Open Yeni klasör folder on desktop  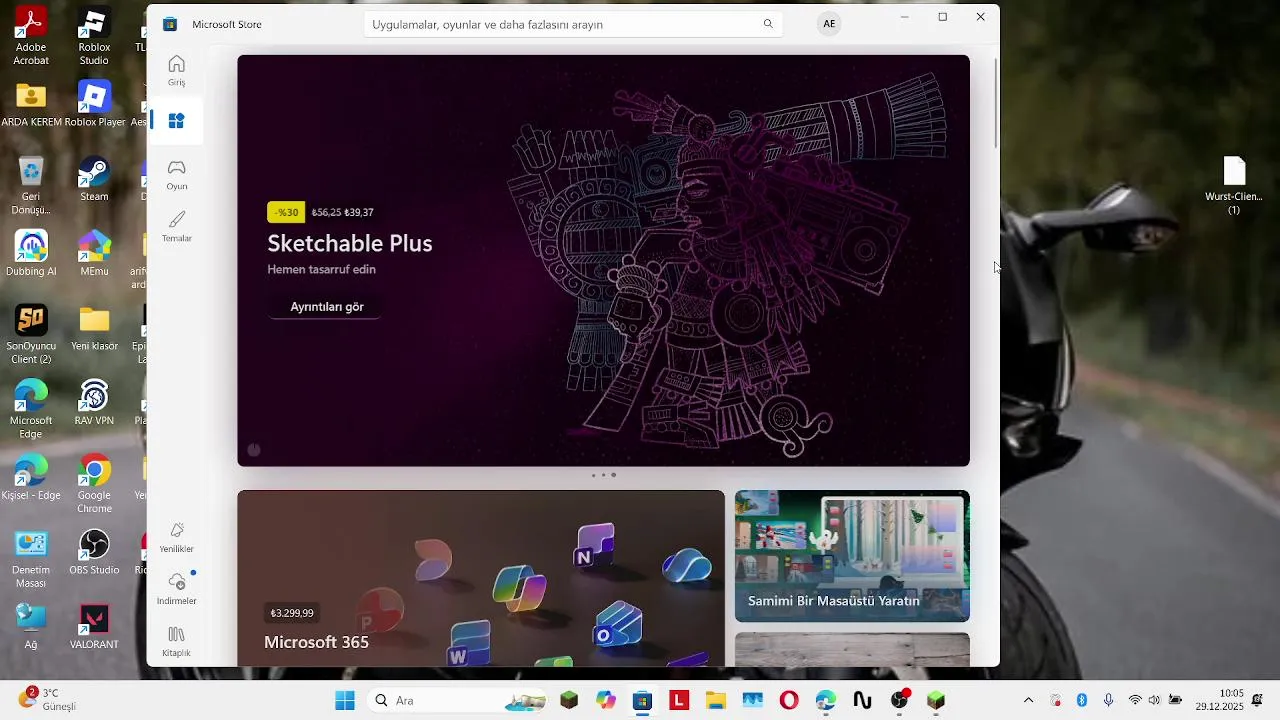[94, 328]
